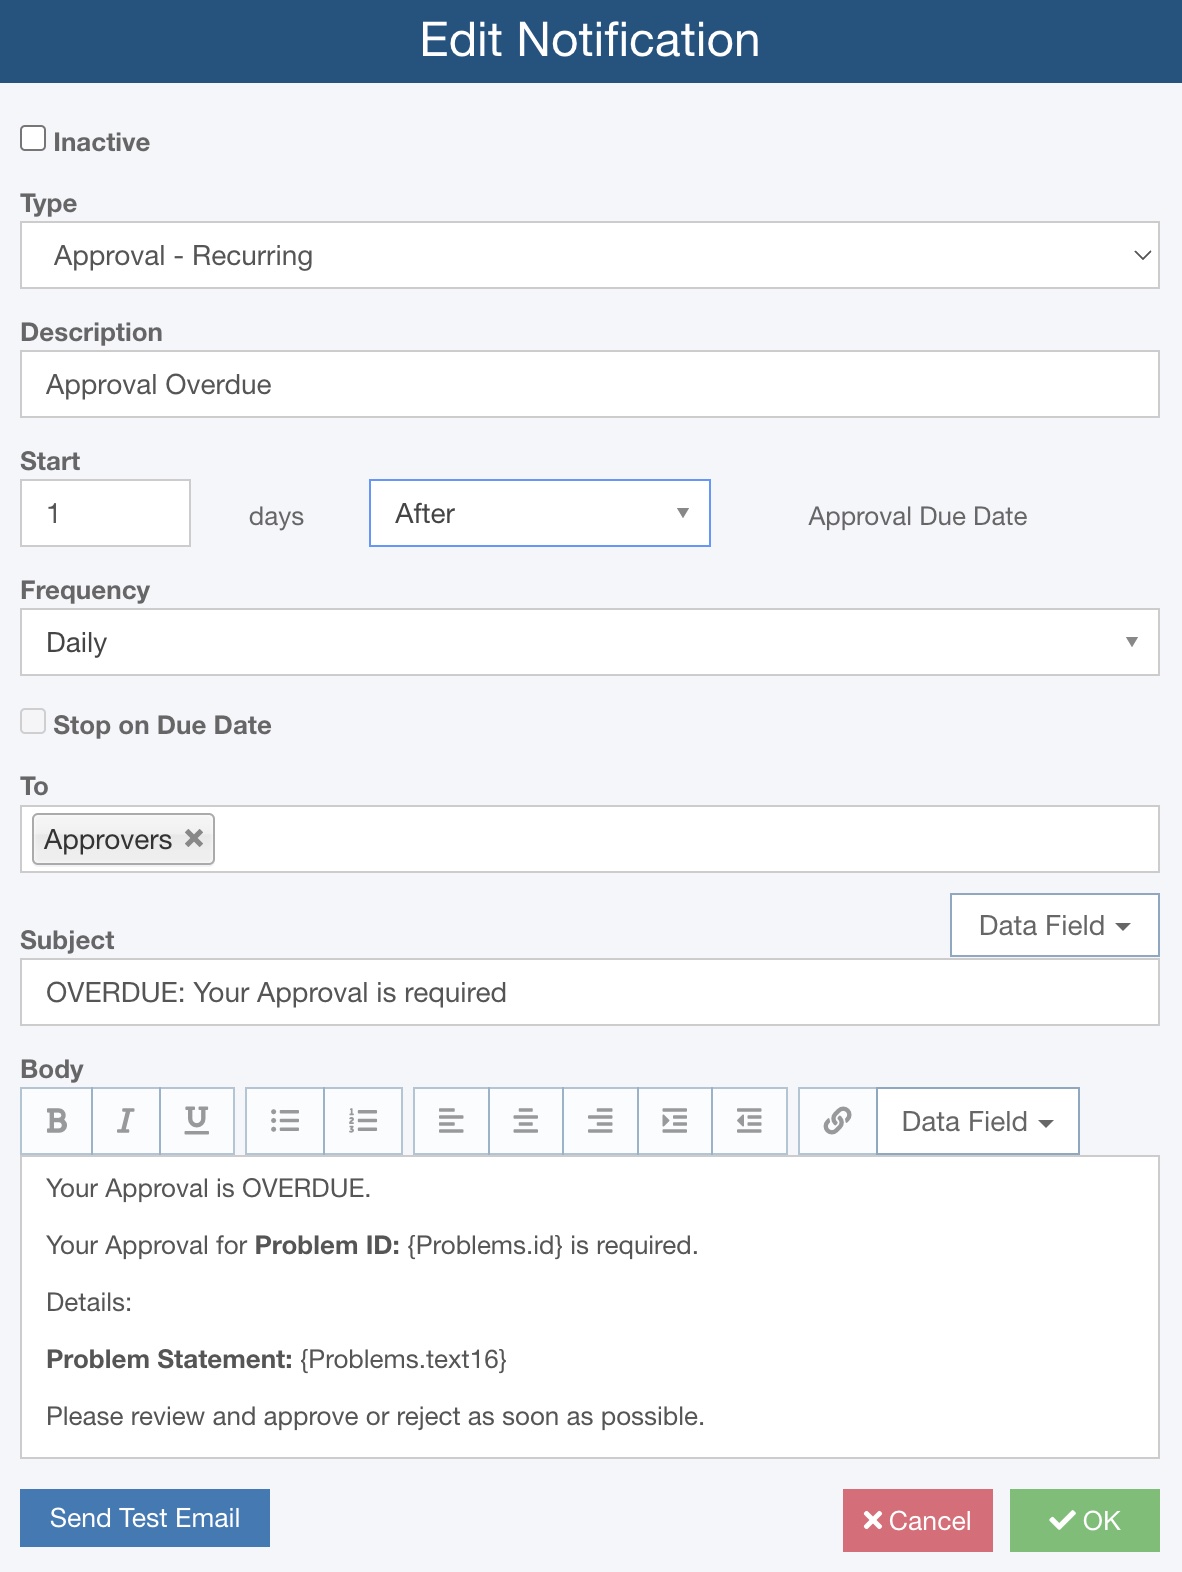Increase indent of body text

(x=674, y=1120)
